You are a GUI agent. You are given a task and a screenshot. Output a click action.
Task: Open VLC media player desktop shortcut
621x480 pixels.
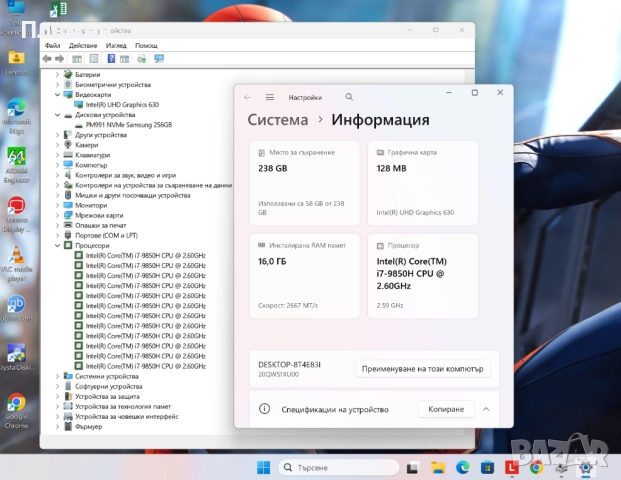[x=17, y=263]
